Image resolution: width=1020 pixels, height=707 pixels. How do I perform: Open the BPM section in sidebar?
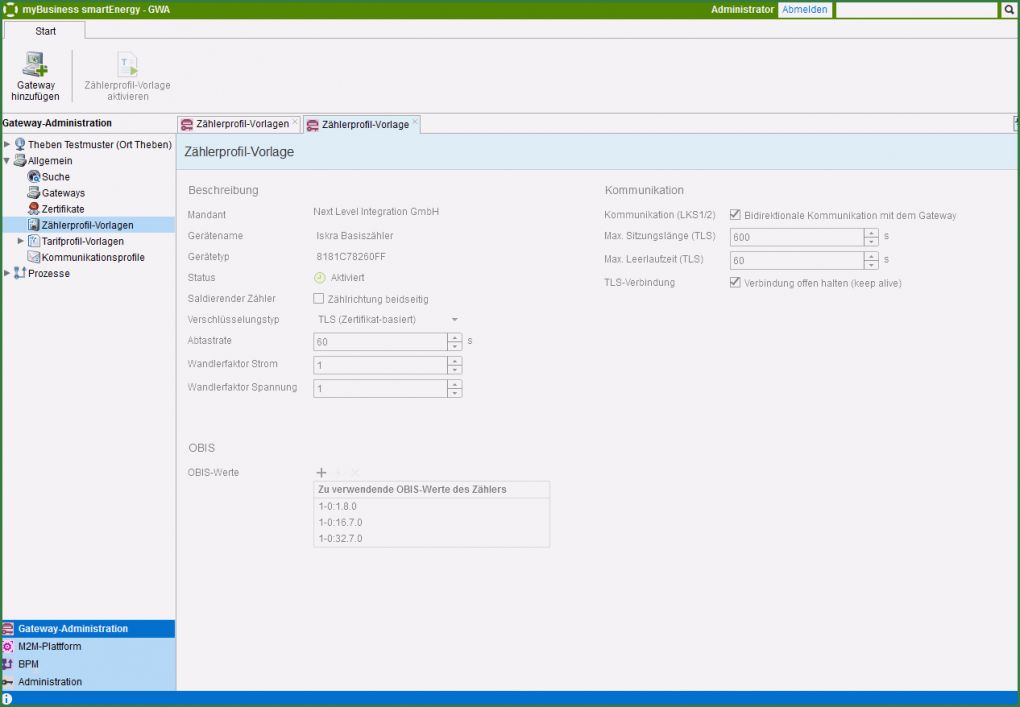[x=28, y=664]
